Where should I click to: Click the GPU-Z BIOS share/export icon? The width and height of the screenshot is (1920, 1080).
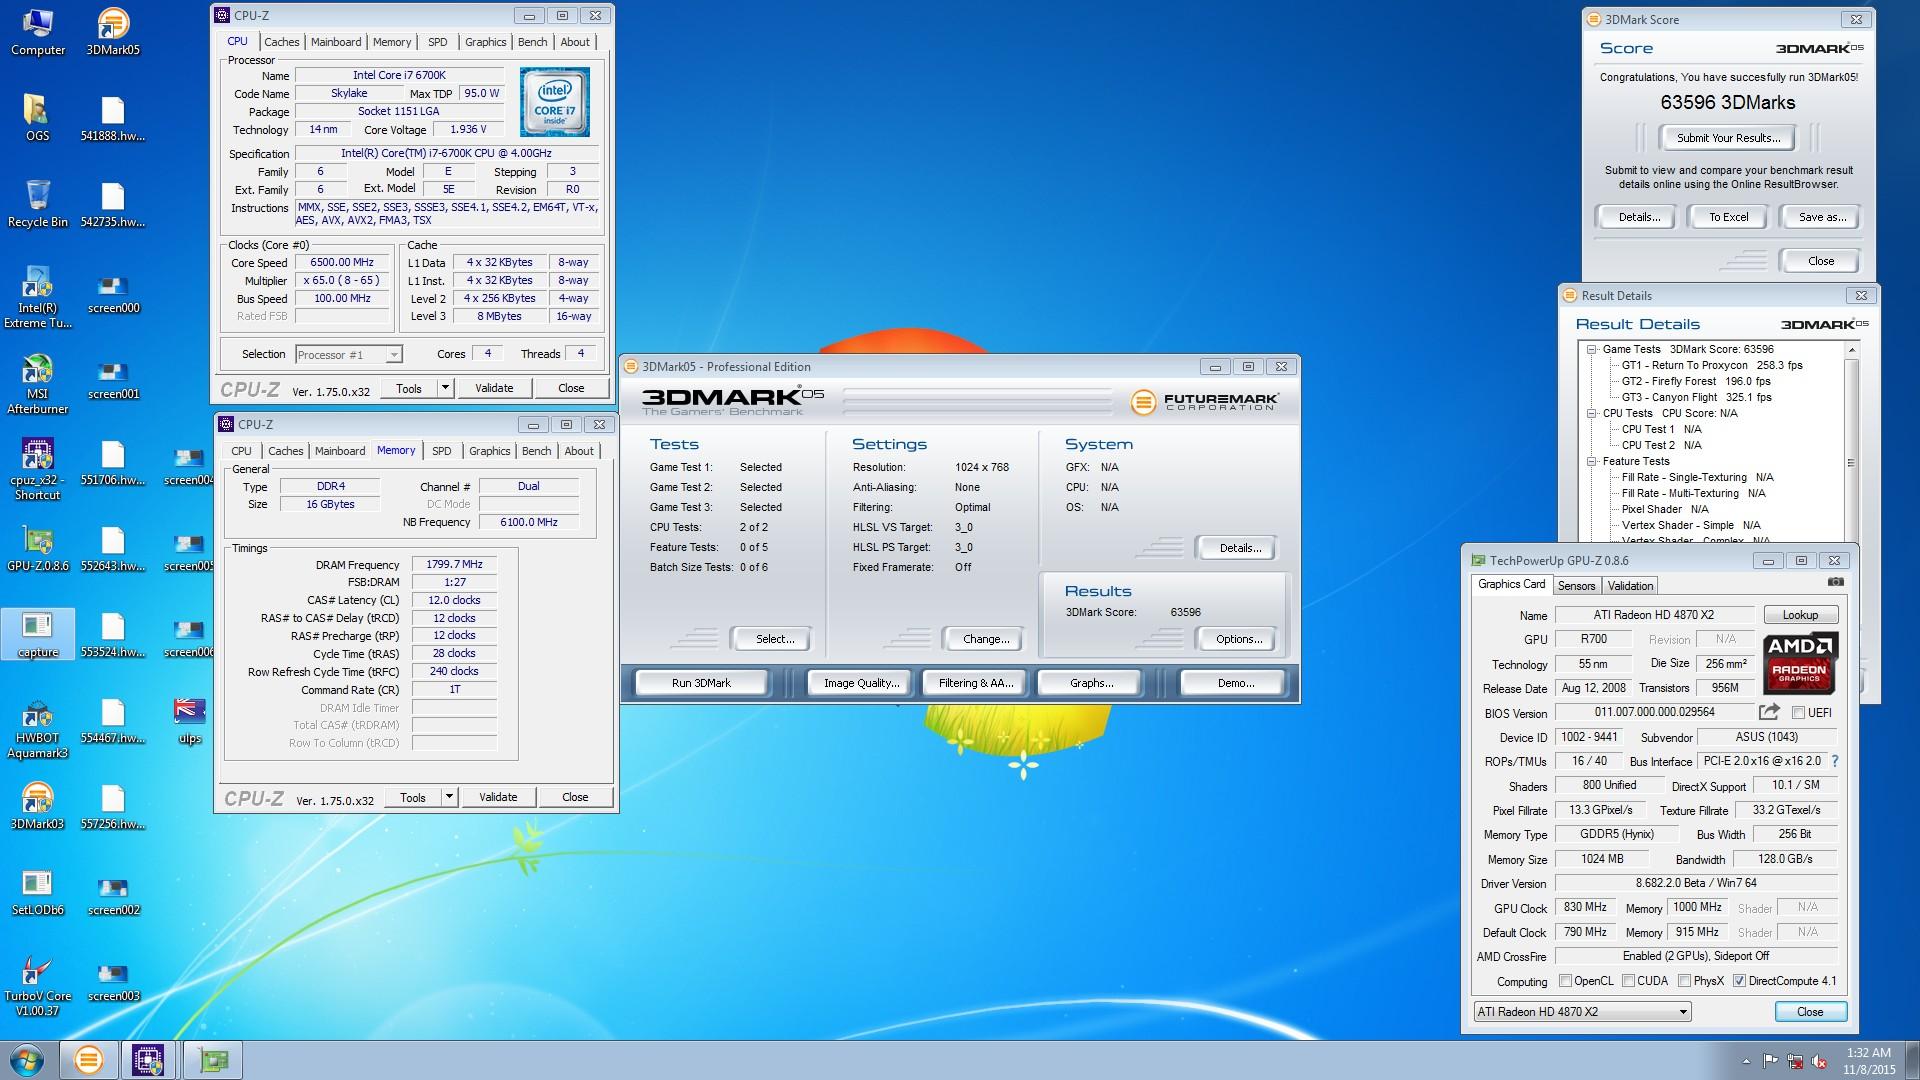pos(1769,712)
